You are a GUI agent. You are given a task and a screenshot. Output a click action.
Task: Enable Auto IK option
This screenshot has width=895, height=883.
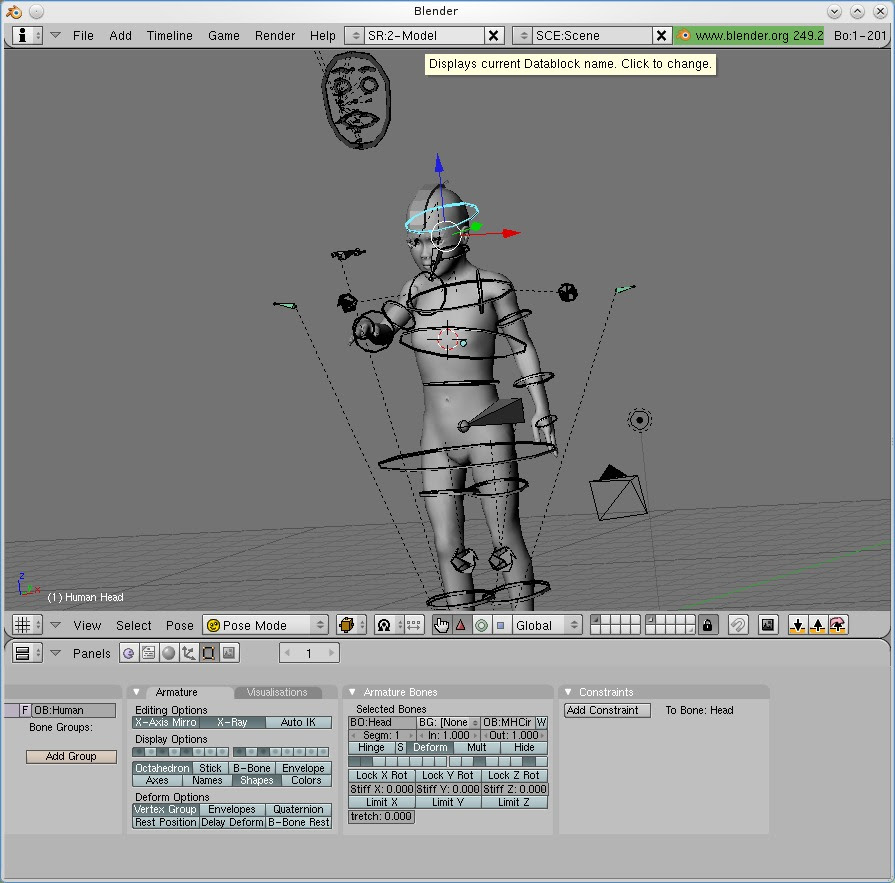click(x=299, y=723)
